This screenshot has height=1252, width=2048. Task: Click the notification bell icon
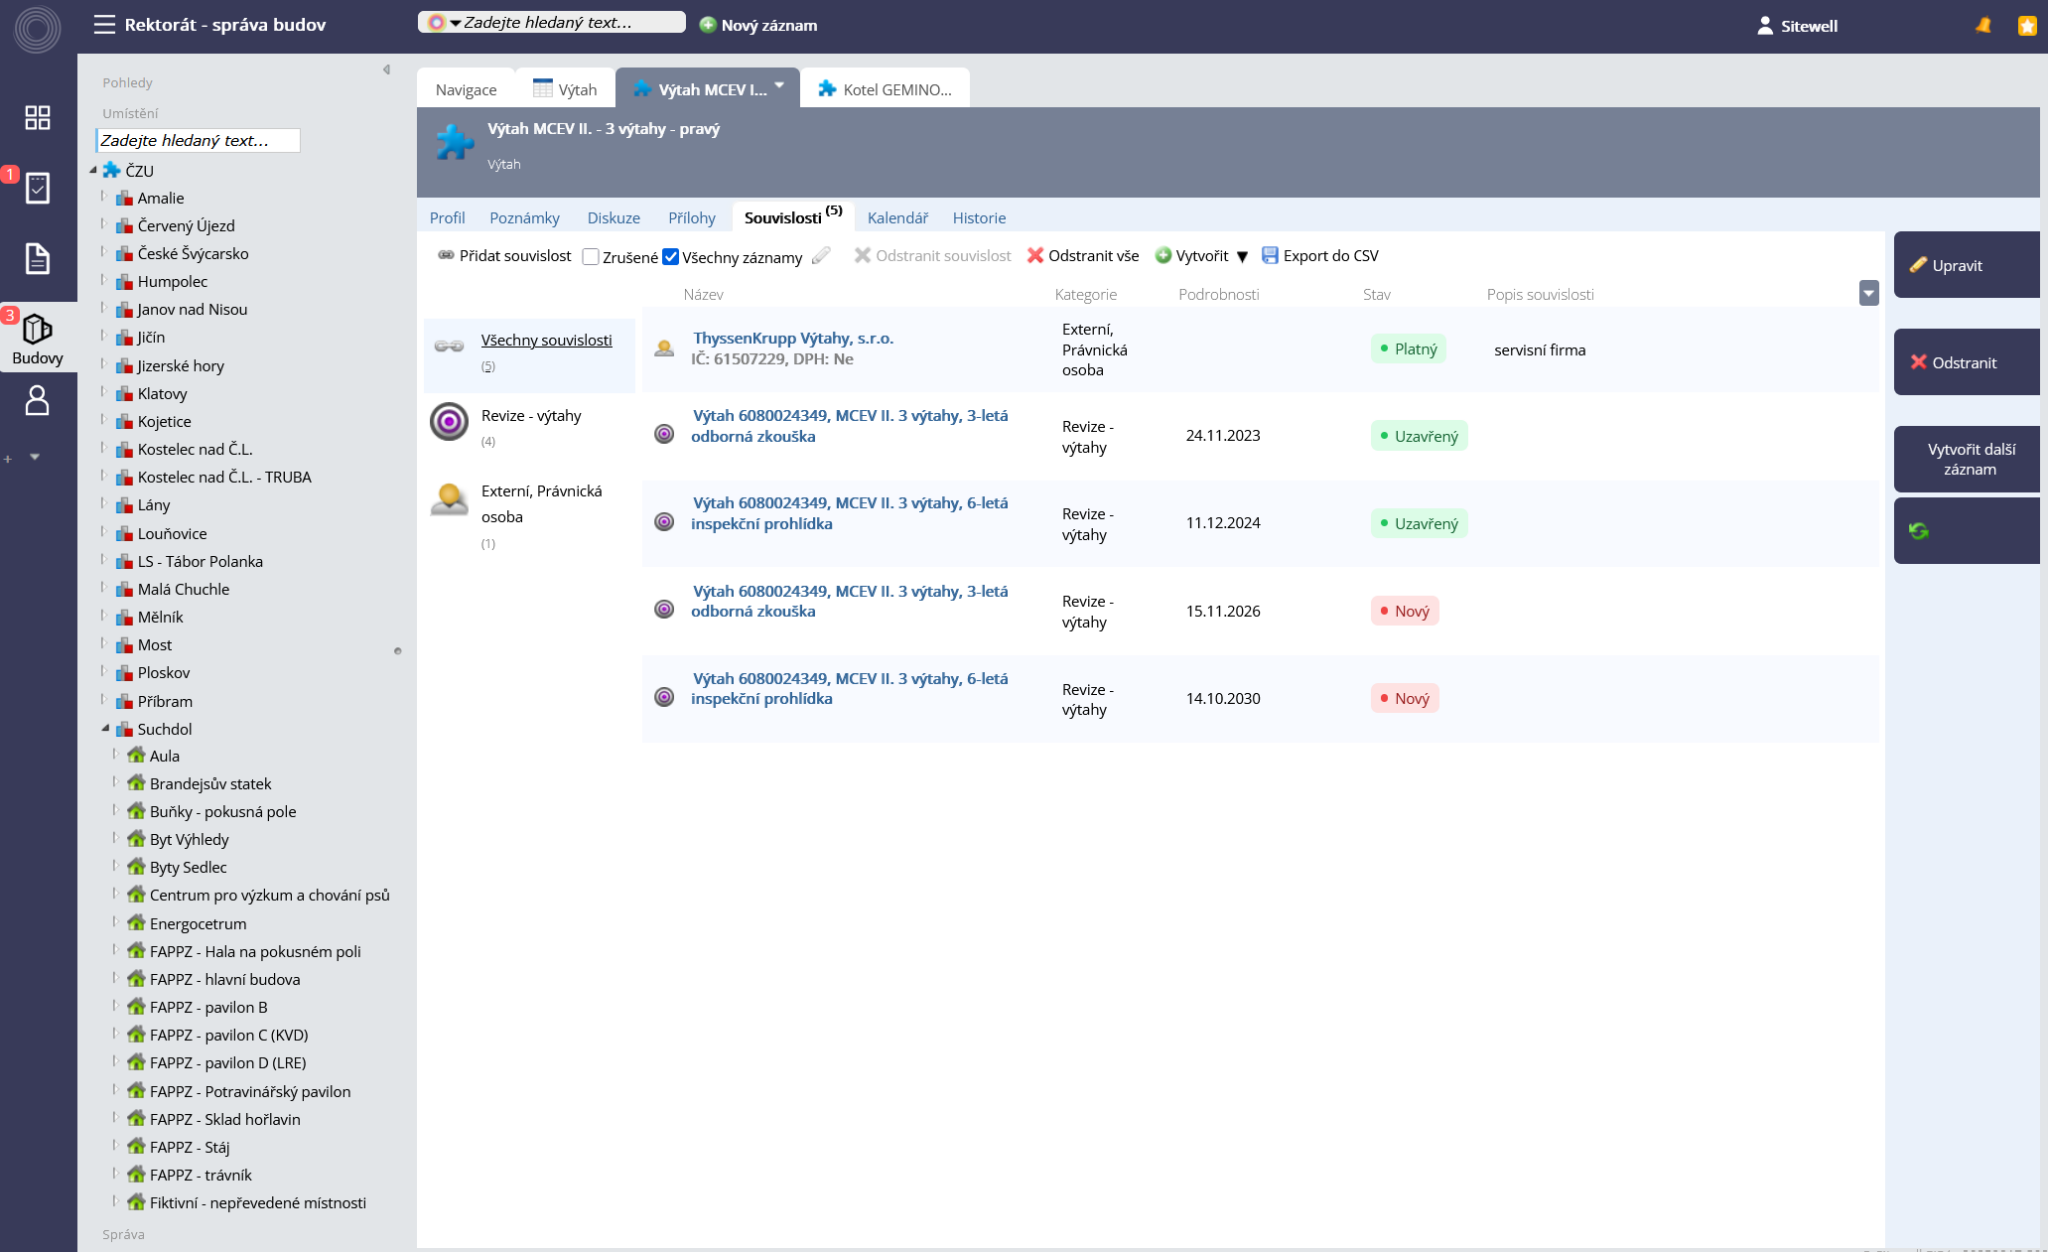pos(1983,26)
